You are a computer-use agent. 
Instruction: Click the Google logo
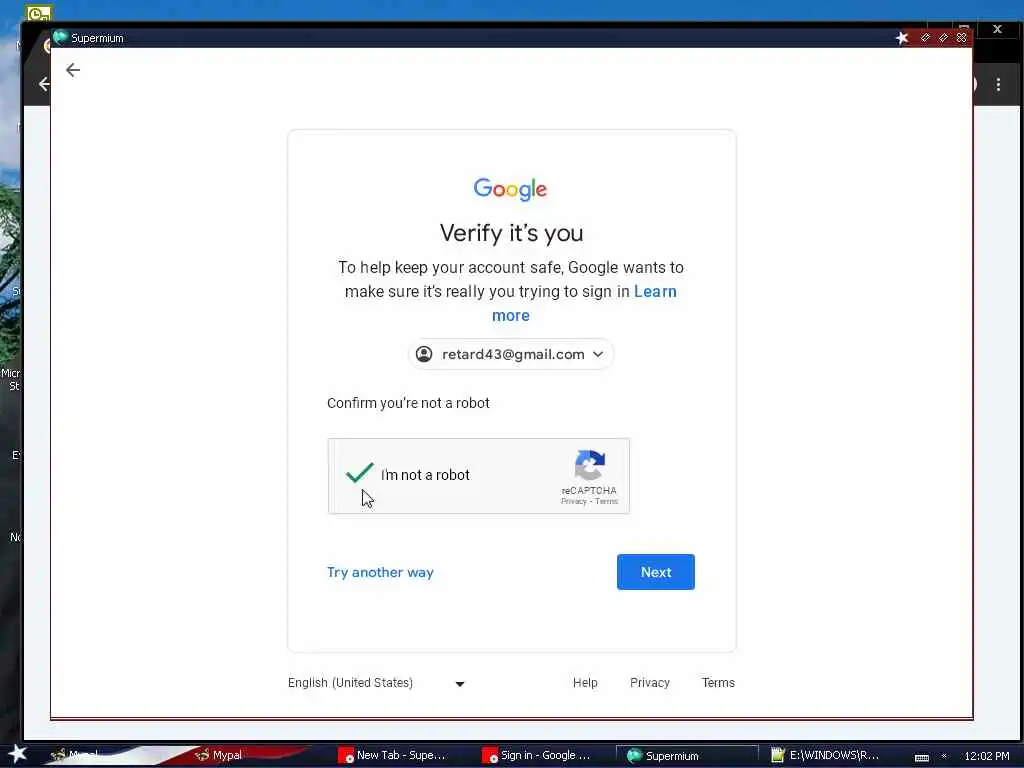tap(511, 189)
